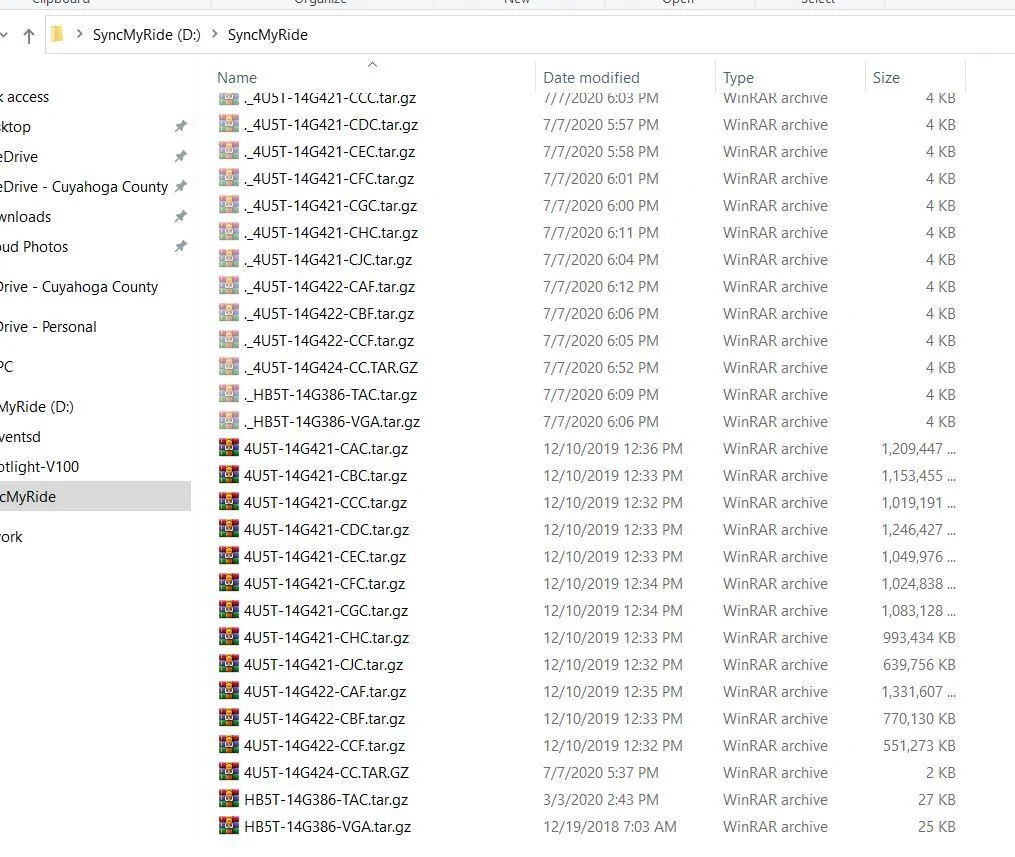The width and height of the screenshot is (1015, 857).
Task: Open This PC in the navigation pane
Action: (6, 366)
